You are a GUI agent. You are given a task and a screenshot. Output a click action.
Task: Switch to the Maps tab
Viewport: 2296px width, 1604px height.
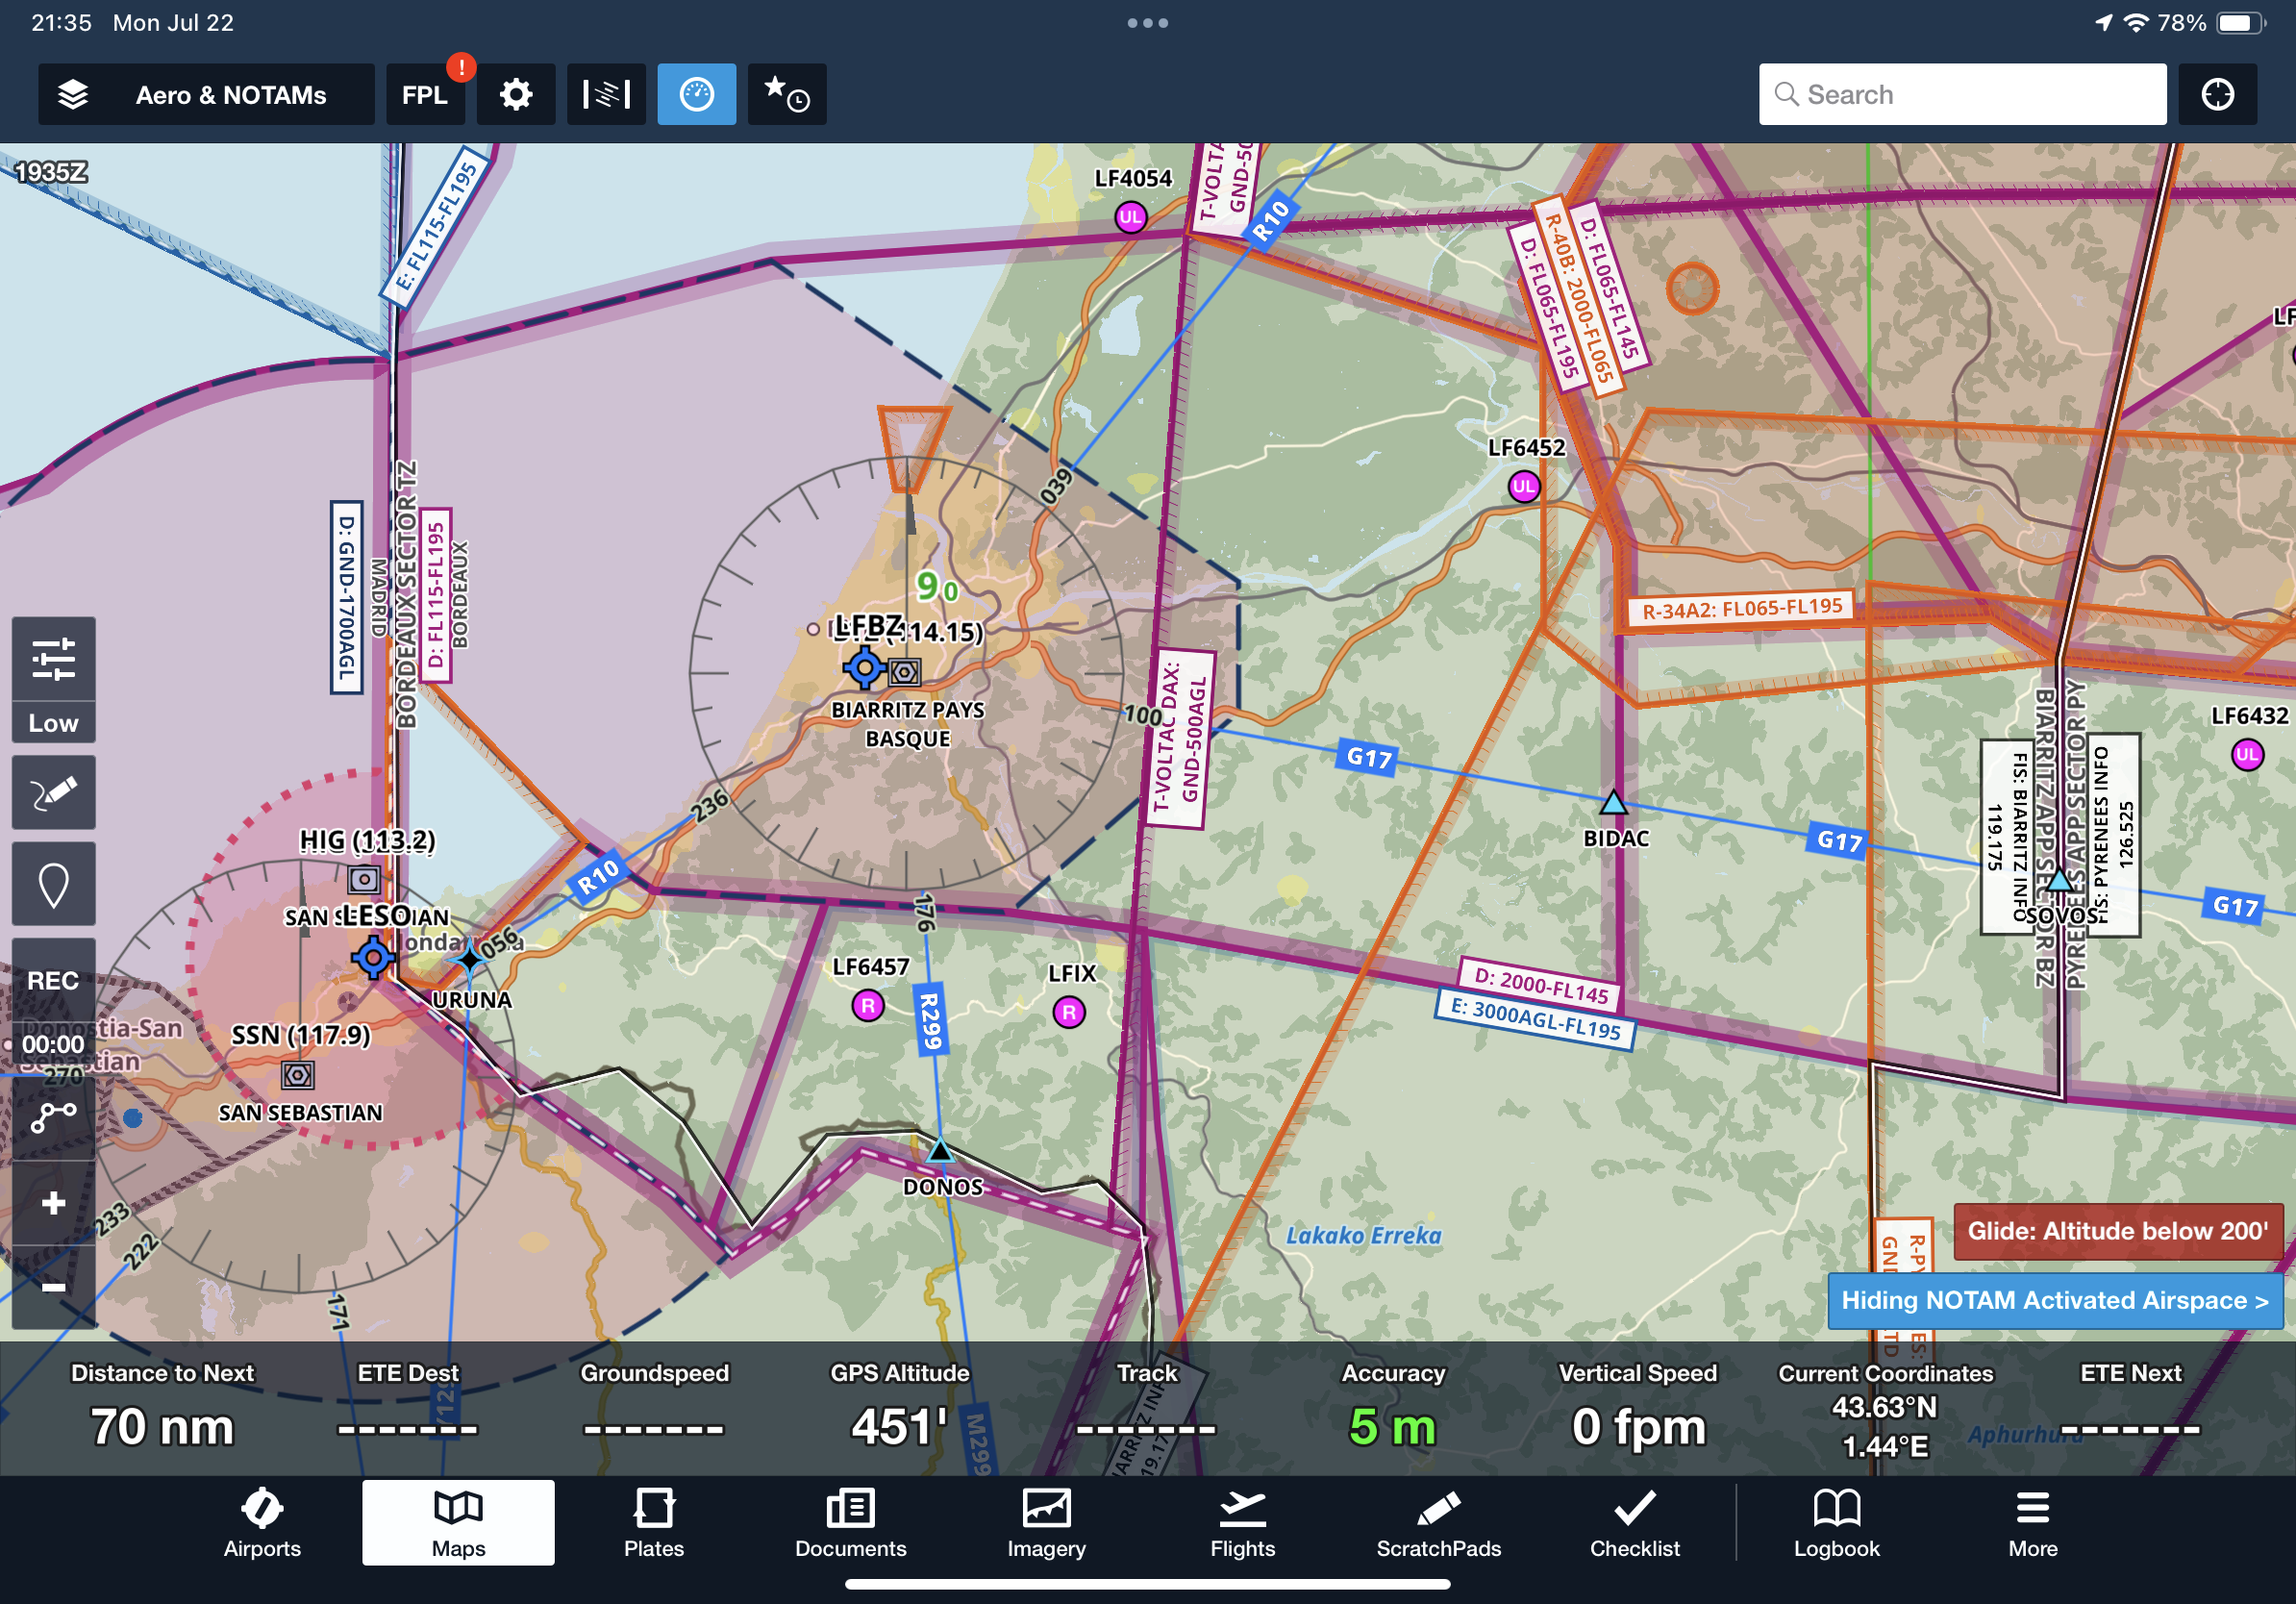[x=458, y=1524]
